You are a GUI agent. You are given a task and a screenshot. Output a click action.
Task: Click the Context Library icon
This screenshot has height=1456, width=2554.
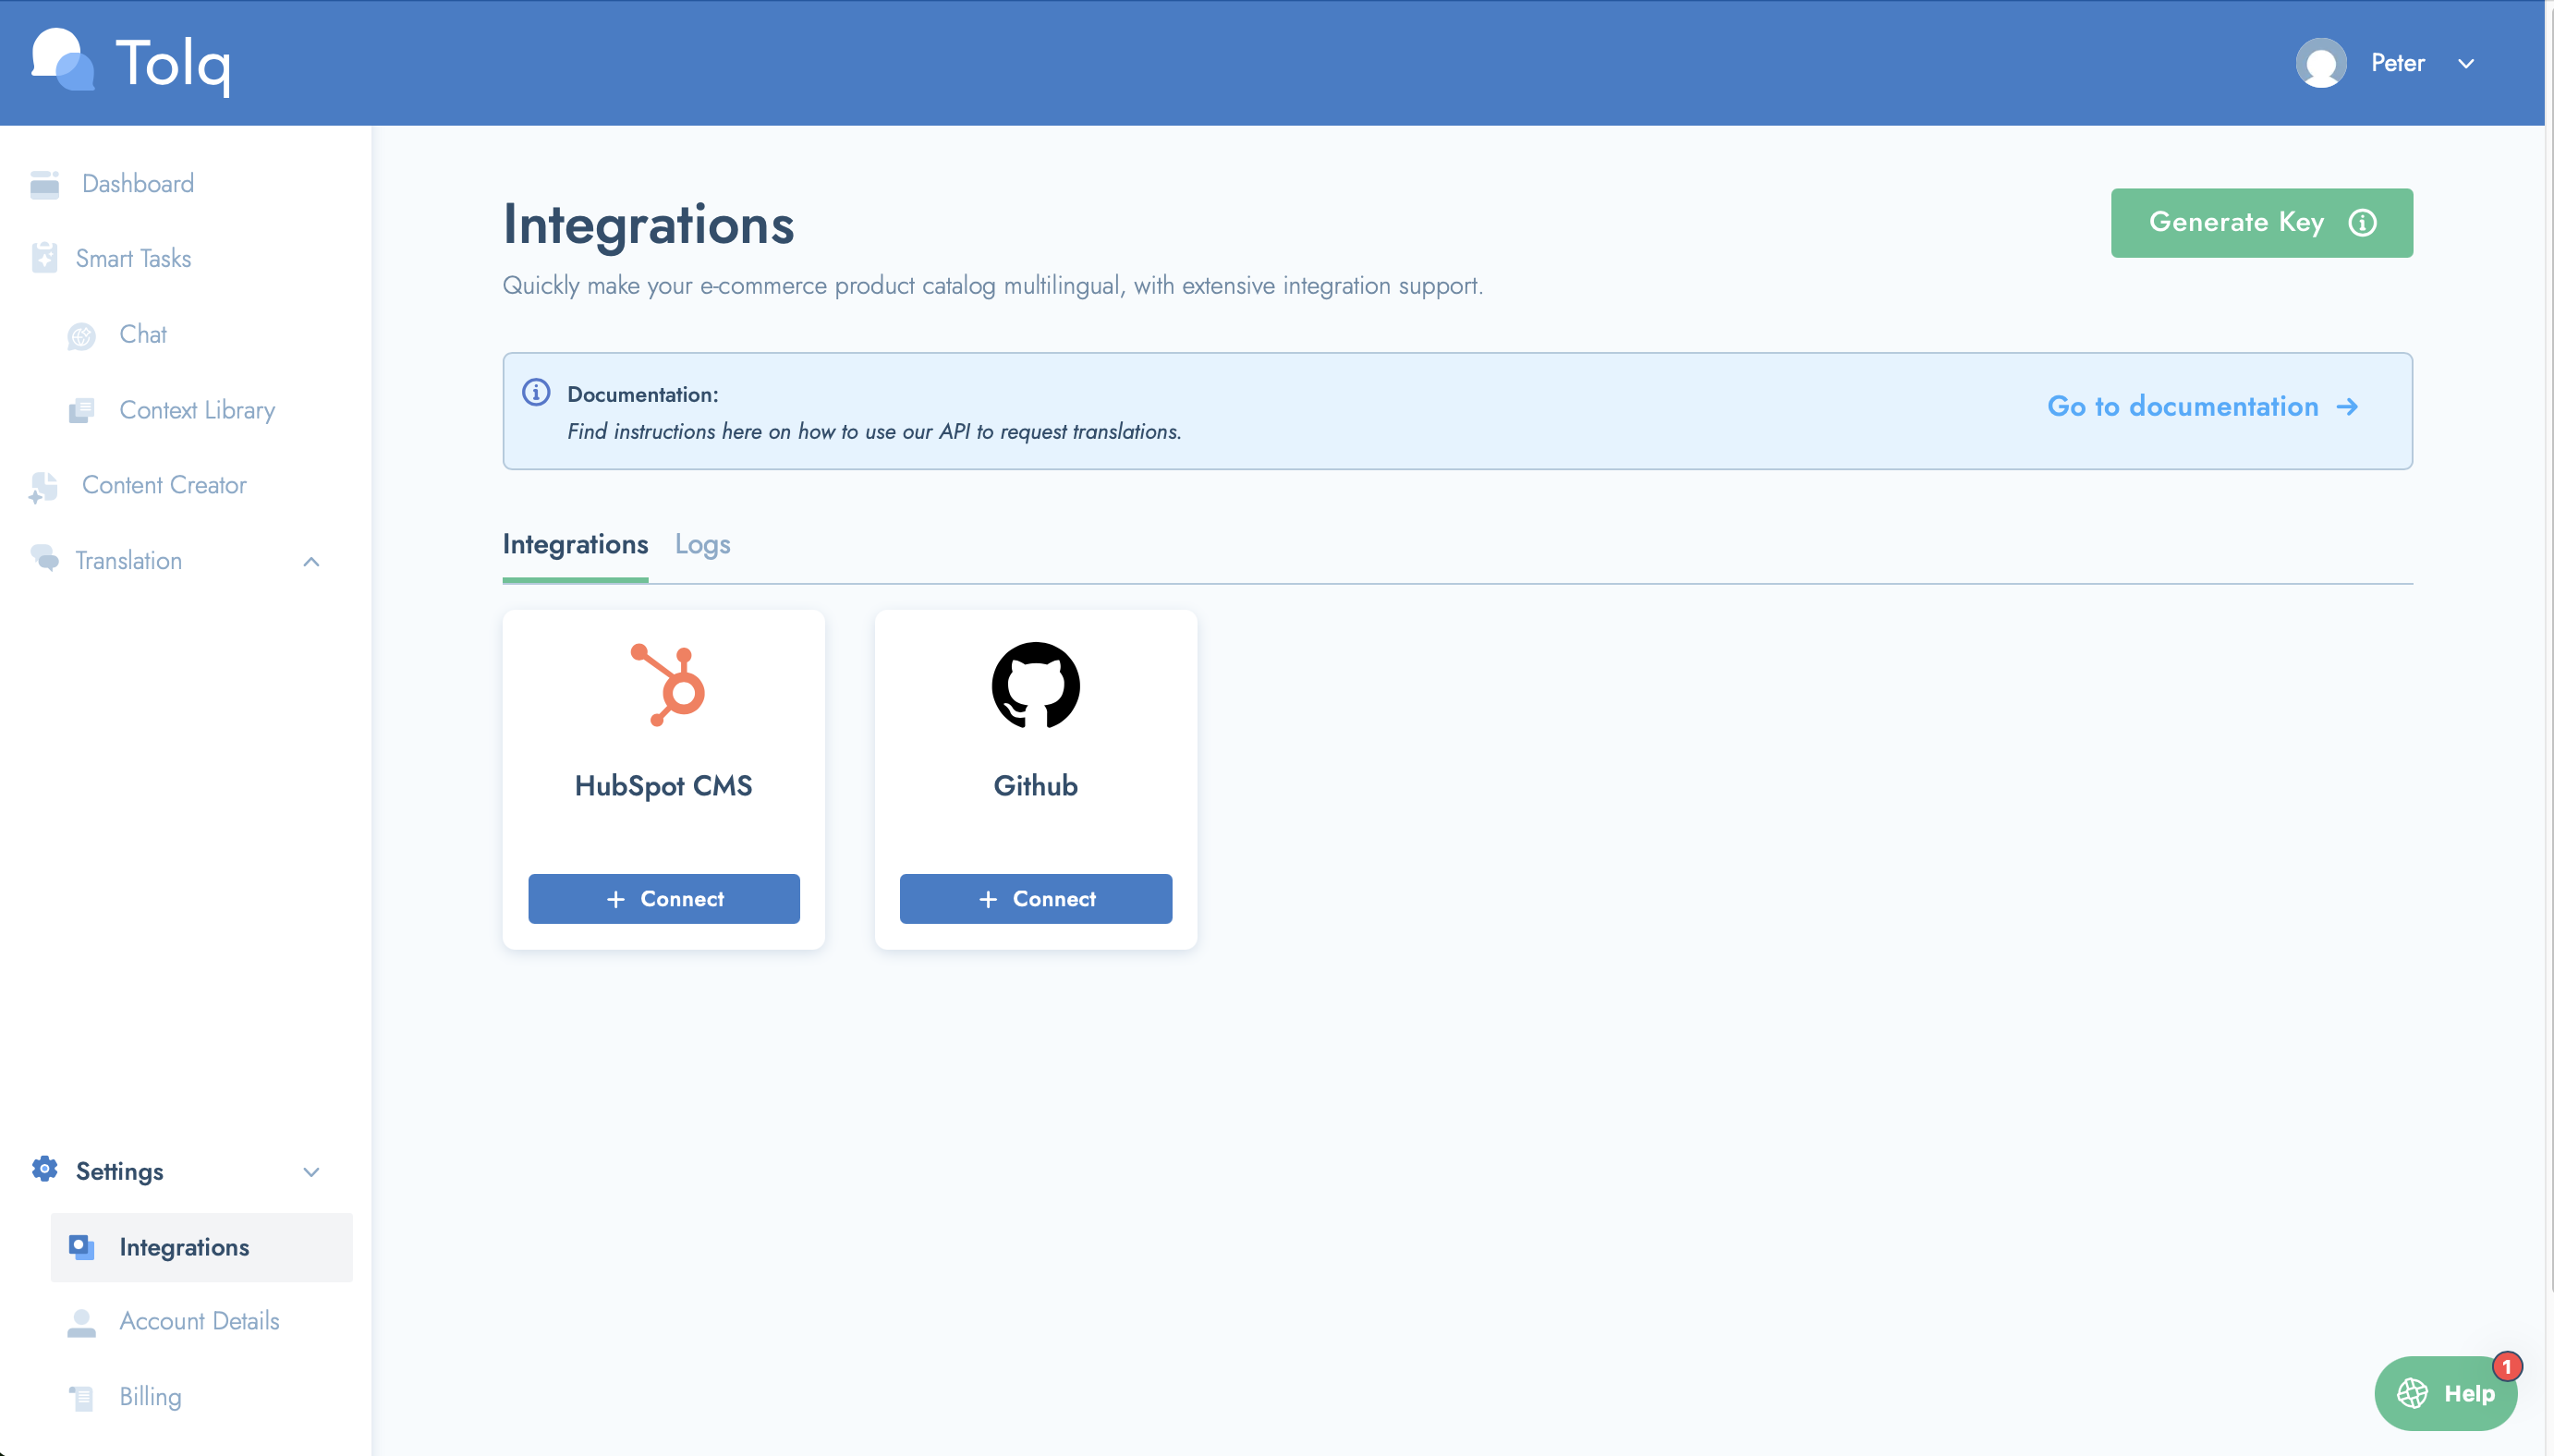click(x=81, y=410)
